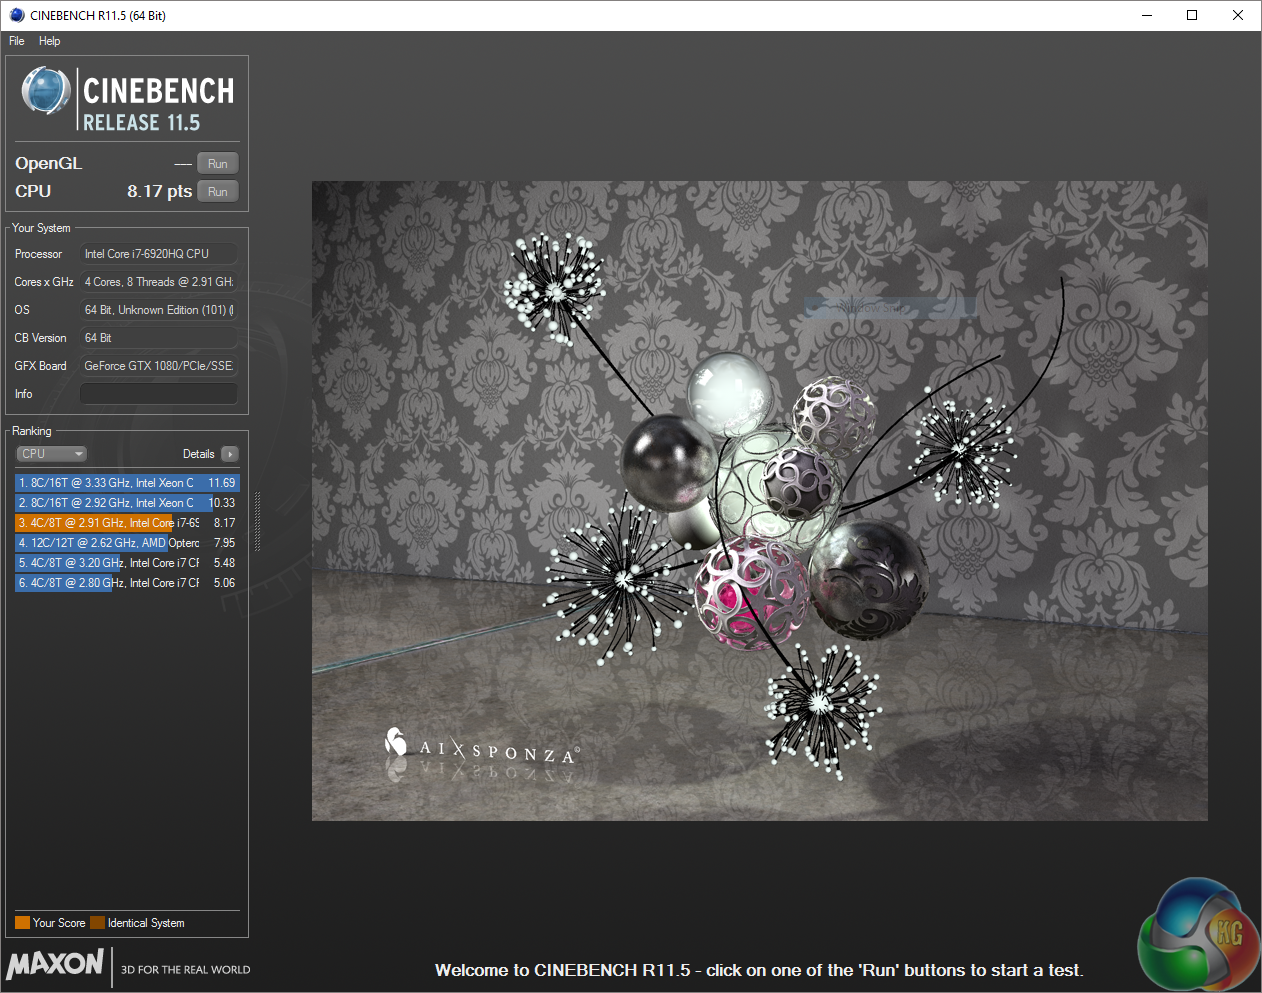This screenshot has width=1262, height=993.
Task: Click the KG colored sphere logo
Action: pos(1198,935)
